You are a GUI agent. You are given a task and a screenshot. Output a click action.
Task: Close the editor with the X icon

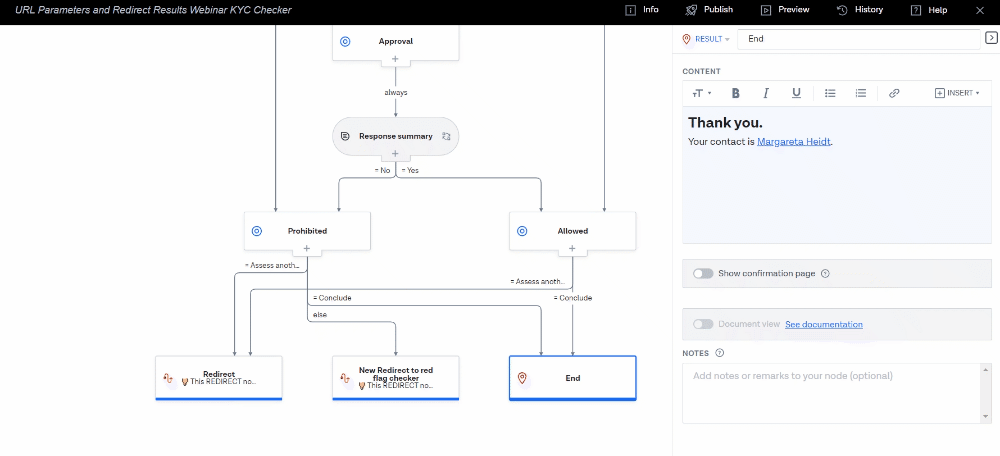pyautogui.click(x=980, y=10)
